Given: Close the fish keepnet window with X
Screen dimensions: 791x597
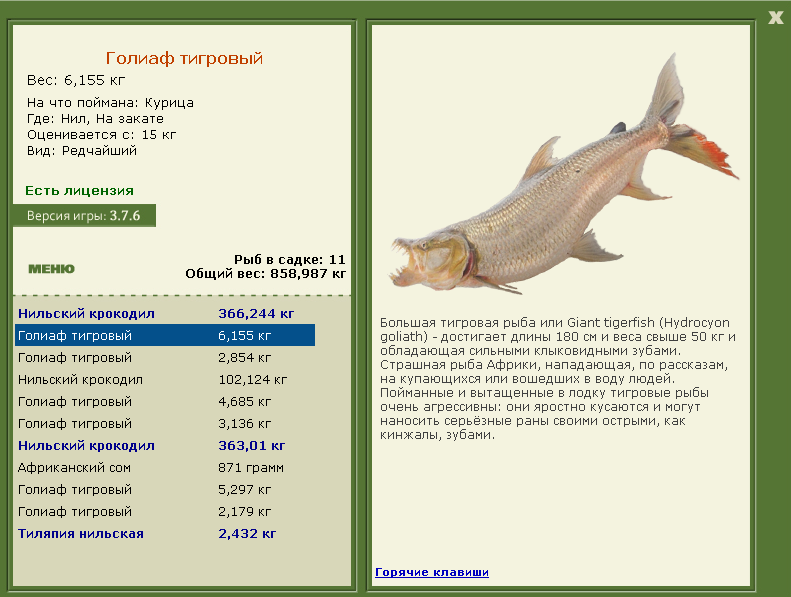Looking at the screenshot, I should pyautogui.click(x=775, y=18).
